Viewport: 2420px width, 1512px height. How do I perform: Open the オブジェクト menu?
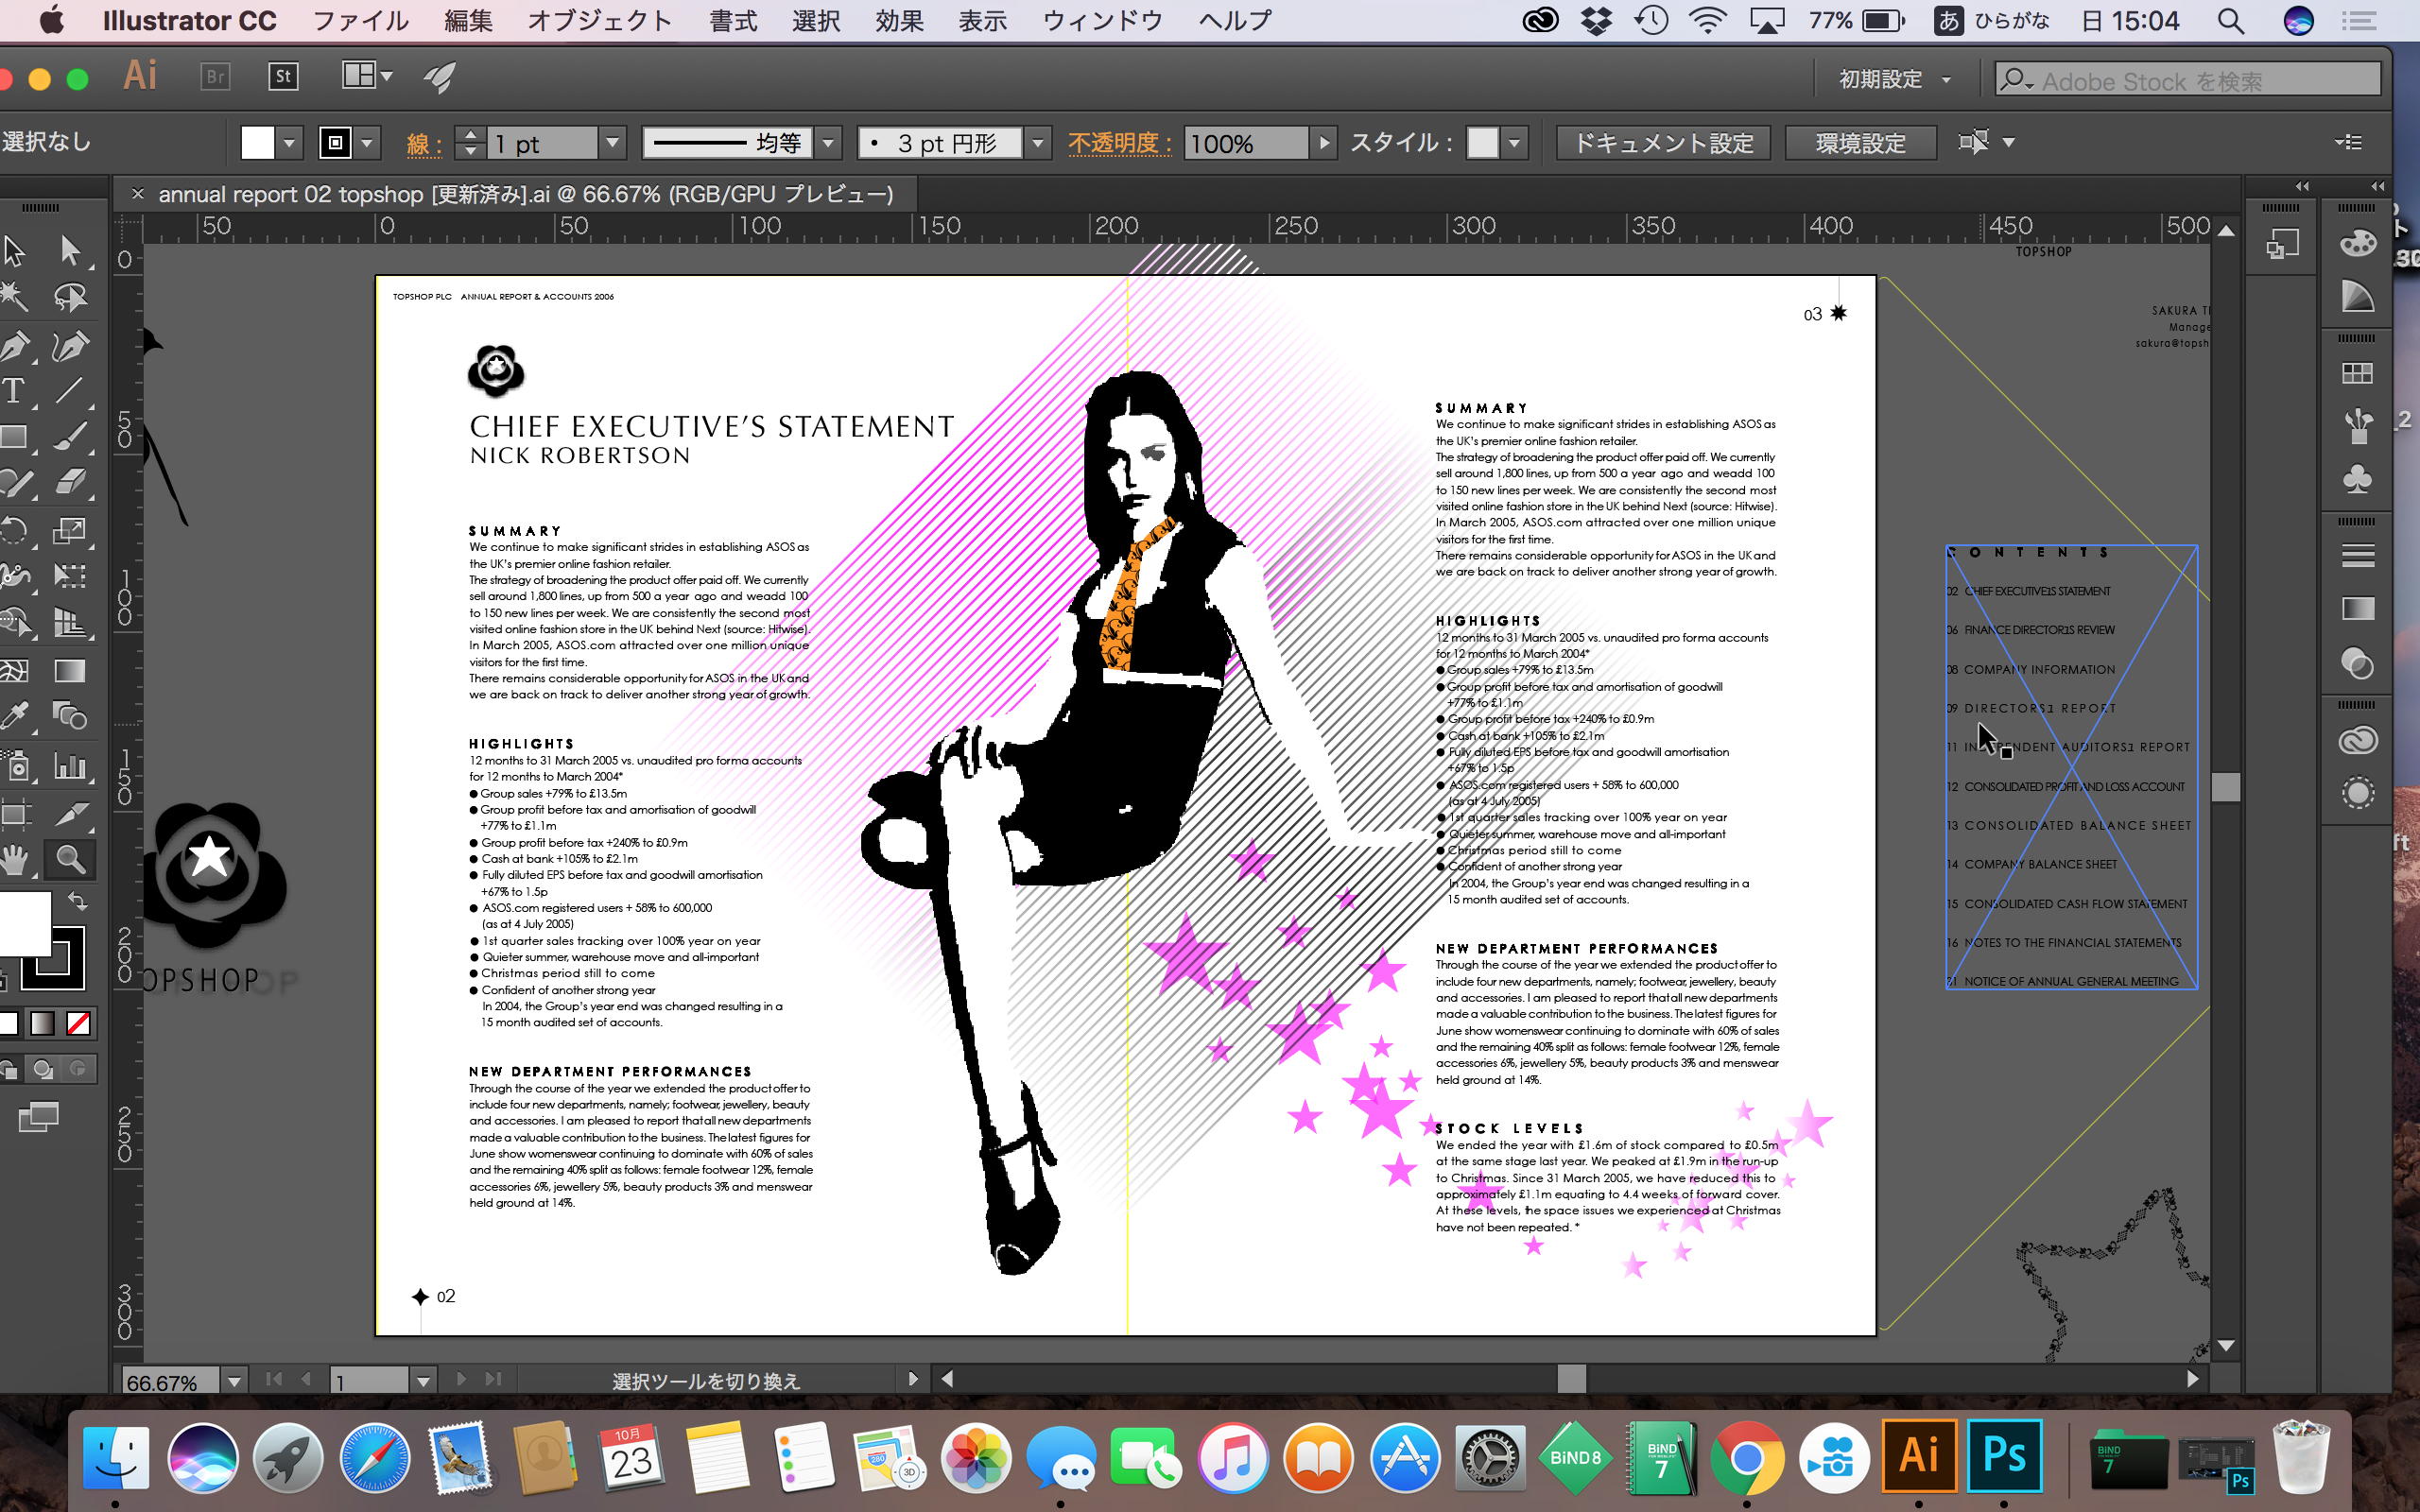[599, 21]
